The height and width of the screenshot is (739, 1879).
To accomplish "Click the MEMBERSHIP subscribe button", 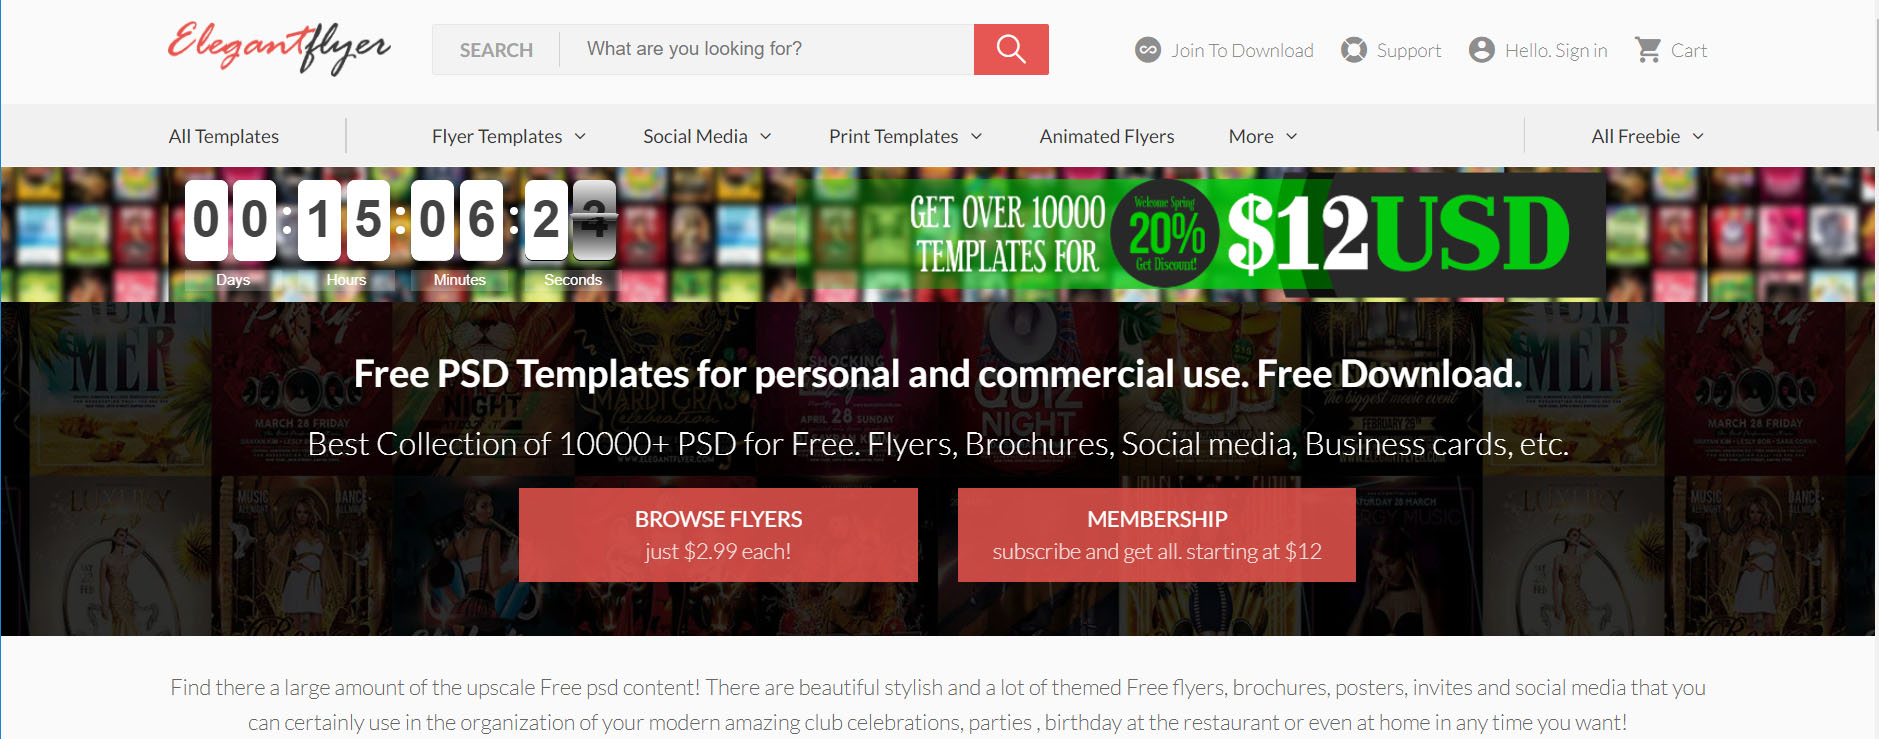I will tap(1157, 535).
